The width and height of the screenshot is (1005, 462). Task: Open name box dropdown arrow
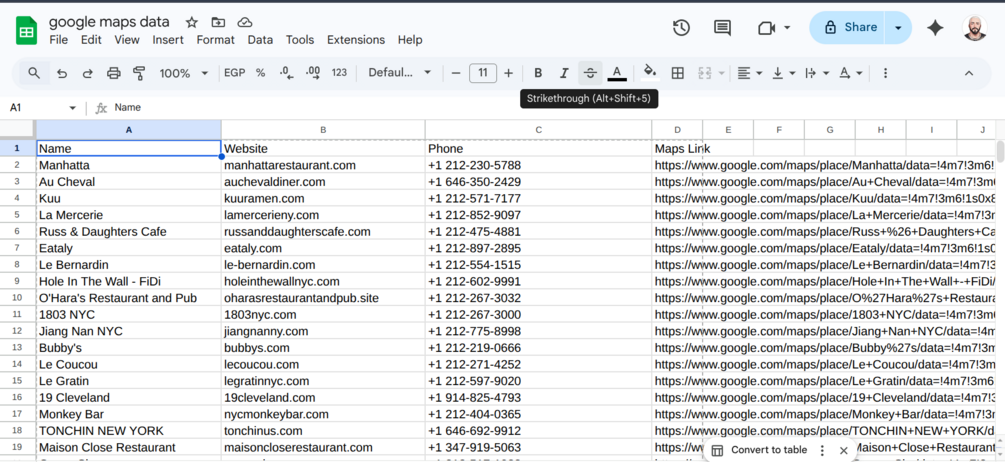(x=72, y=108)
